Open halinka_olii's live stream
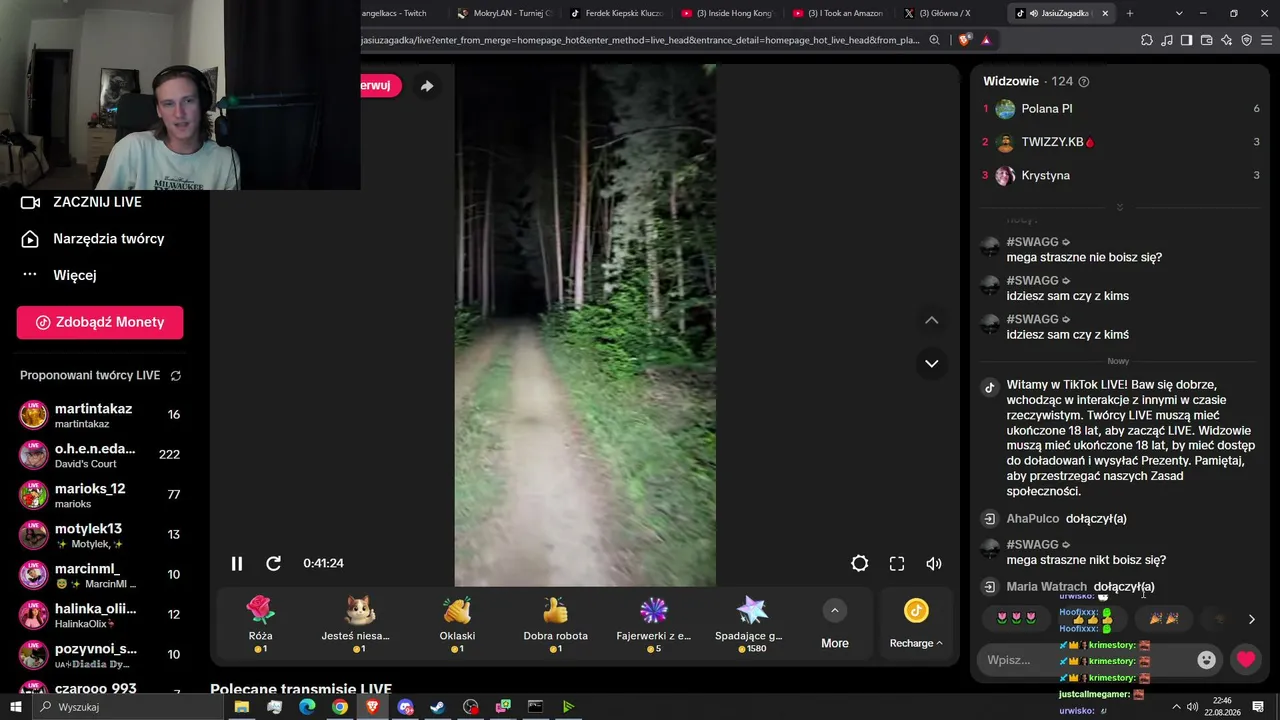 tap(100, 615)
